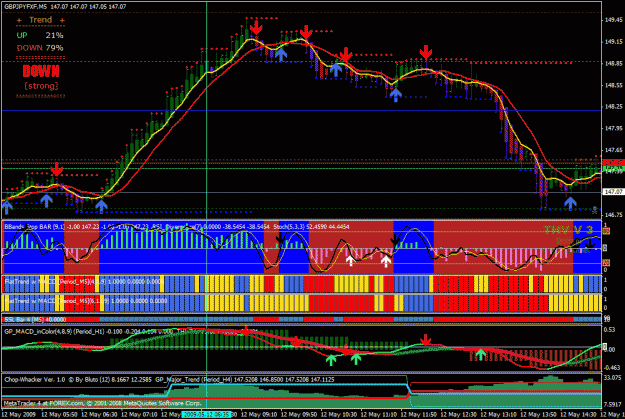Click the red highlighted price tag on axis
The width and height of the screenshot is (625, 419).
pyautogui.click(x=613, y=163)
